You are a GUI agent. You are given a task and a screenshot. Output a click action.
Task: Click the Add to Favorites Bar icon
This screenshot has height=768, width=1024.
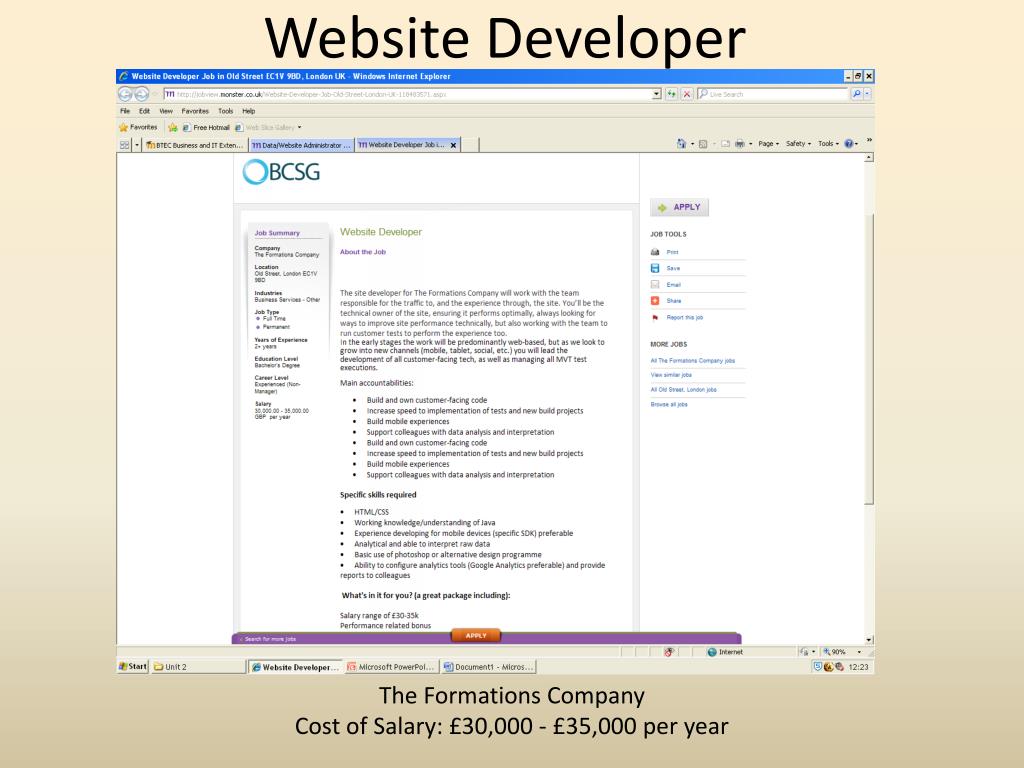172,127
